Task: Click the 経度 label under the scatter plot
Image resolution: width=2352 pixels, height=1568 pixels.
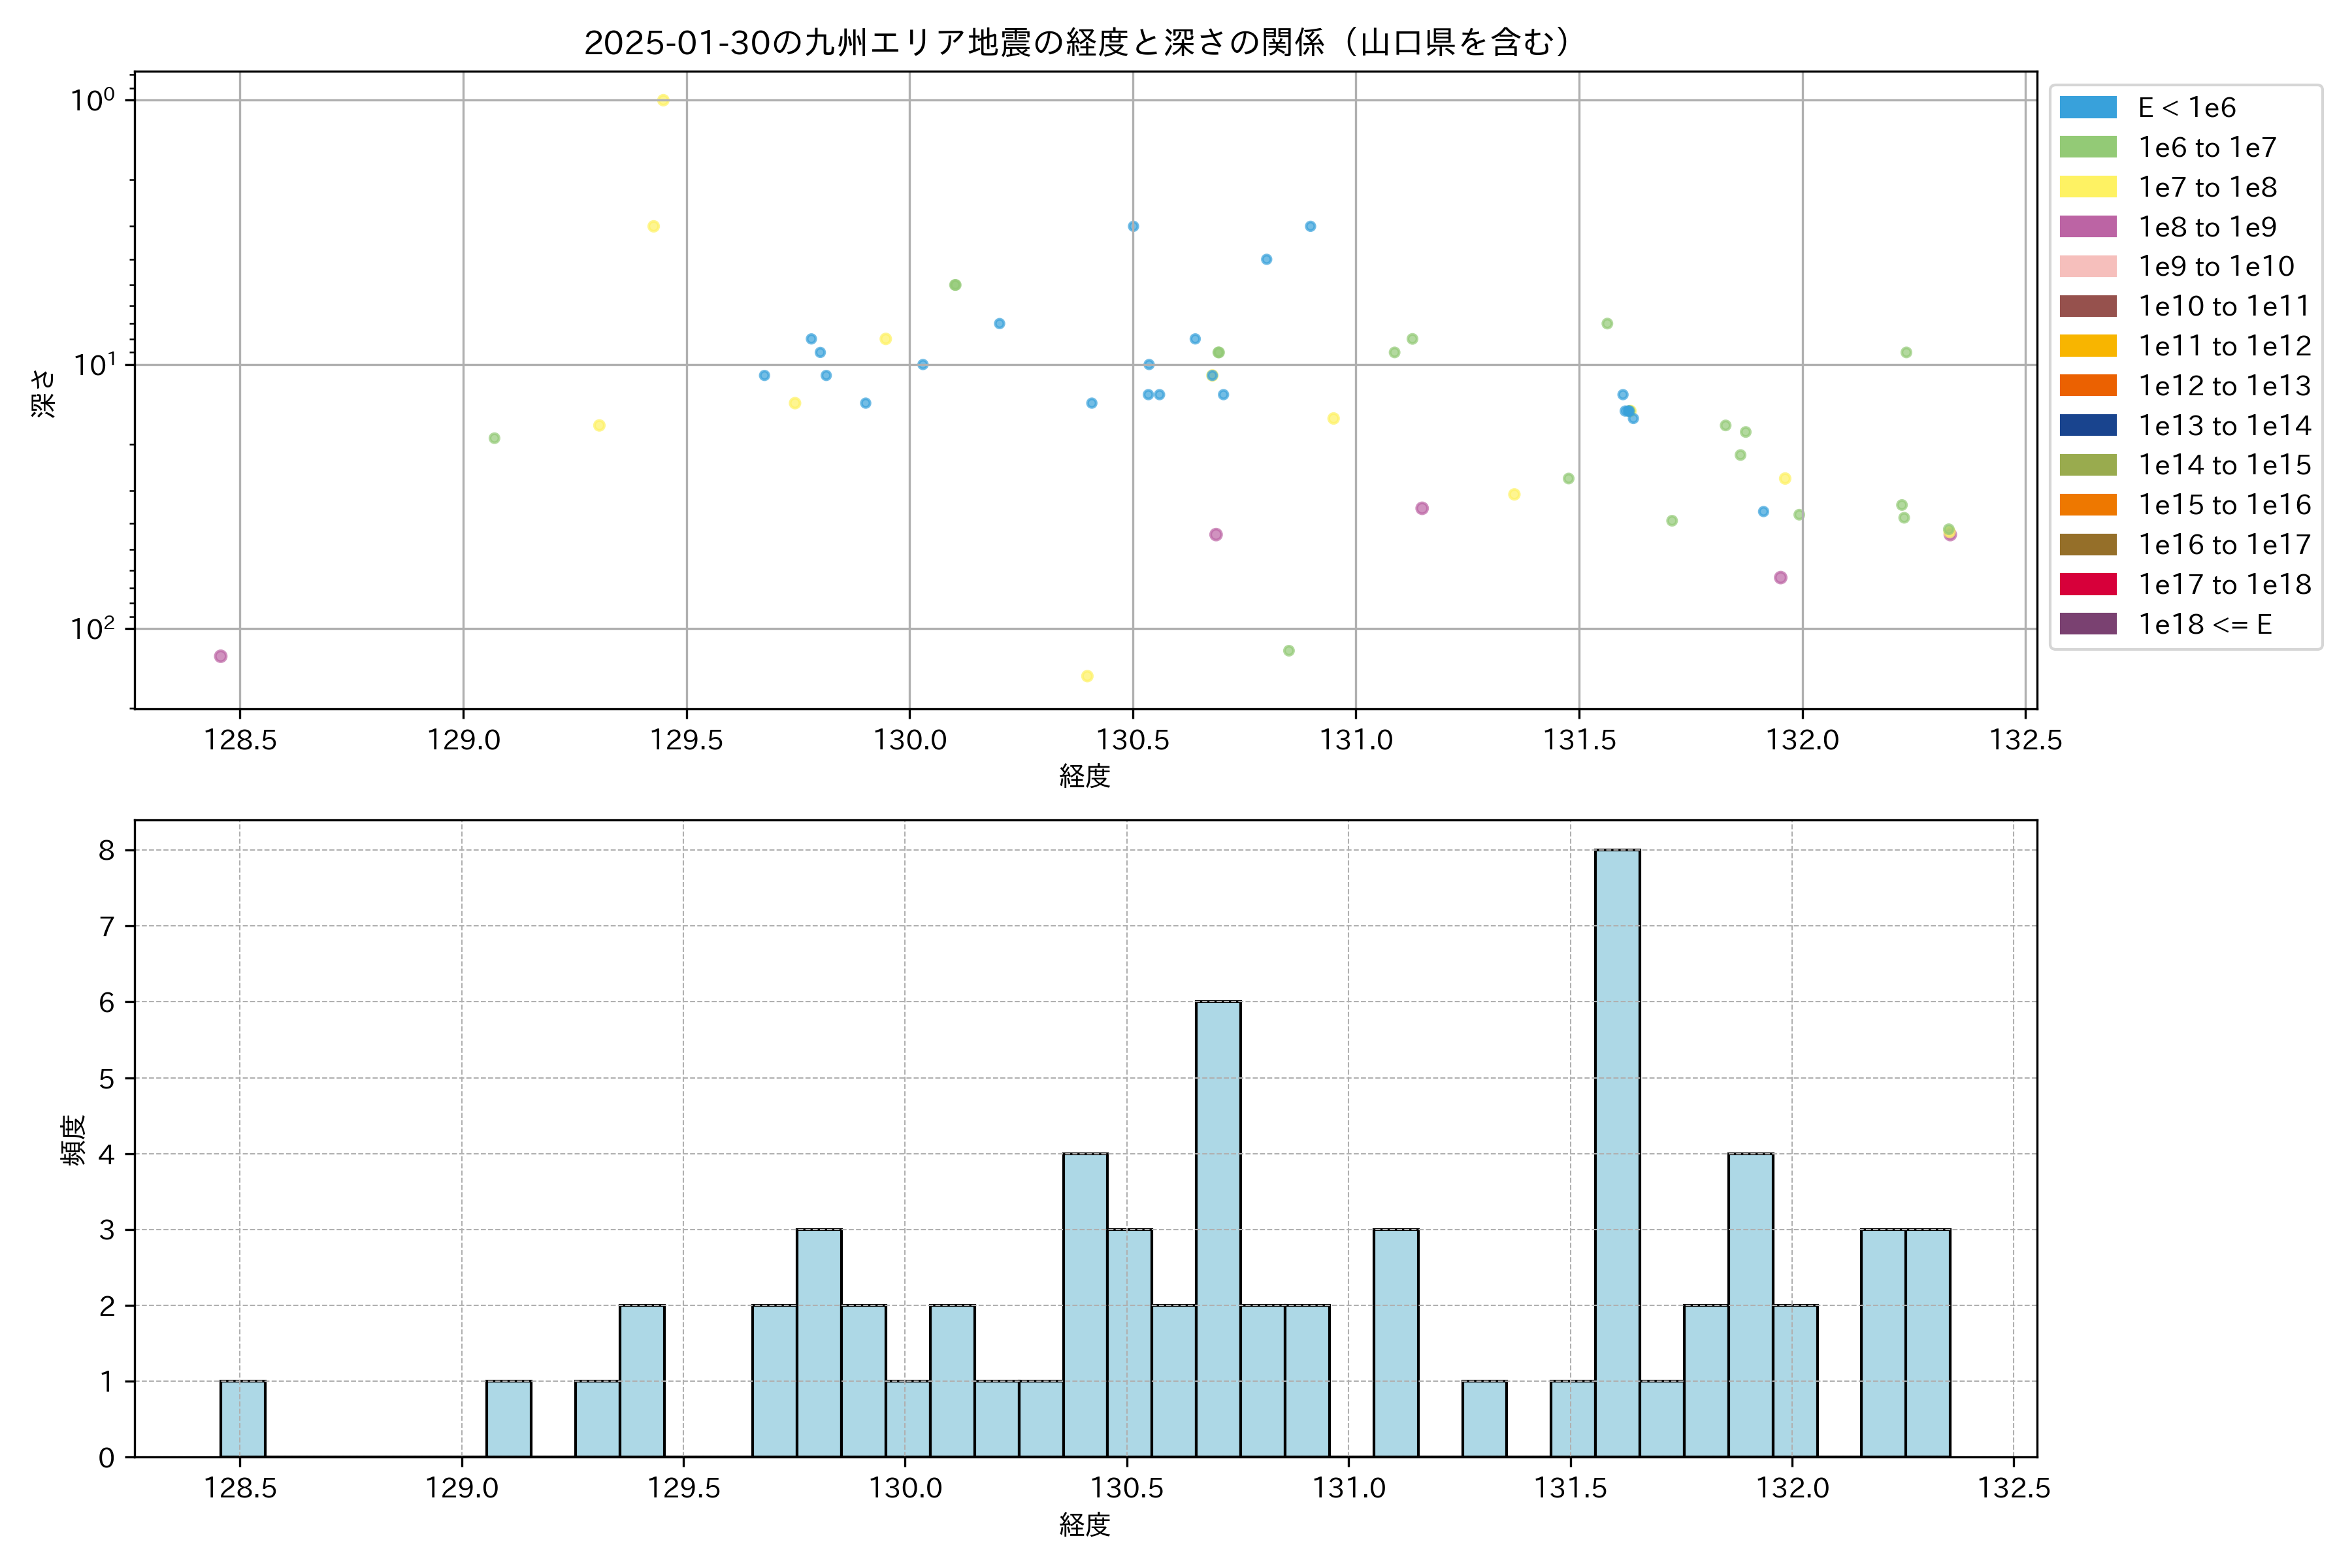Action: click(1085, 776)
